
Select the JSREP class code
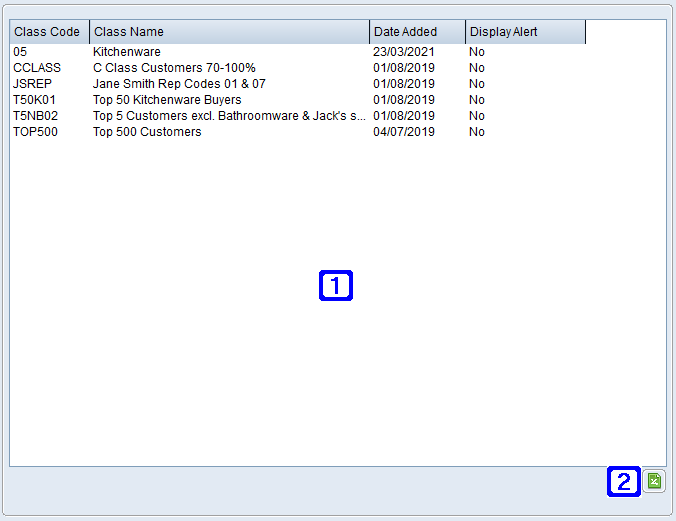32,84
